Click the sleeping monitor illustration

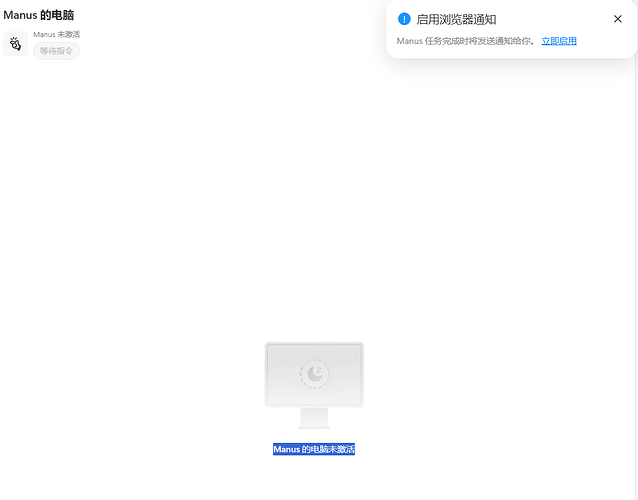coord(314,385)
